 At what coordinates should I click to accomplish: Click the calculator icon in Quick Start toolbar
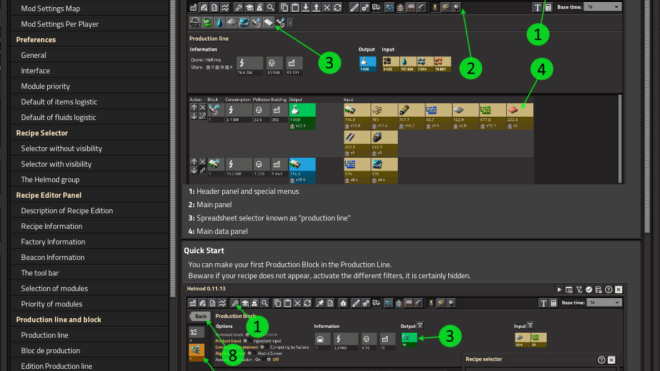554,303
